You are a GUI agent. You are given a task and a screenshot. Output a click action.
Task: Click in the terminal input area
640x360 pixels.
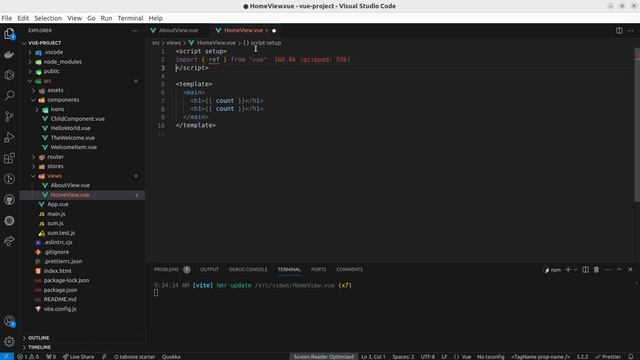pos(156,293)
